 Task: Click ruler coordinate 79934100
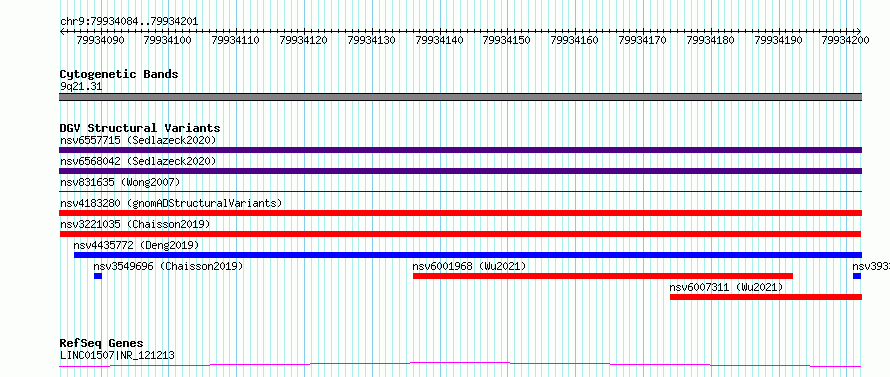tap(167, 40)
